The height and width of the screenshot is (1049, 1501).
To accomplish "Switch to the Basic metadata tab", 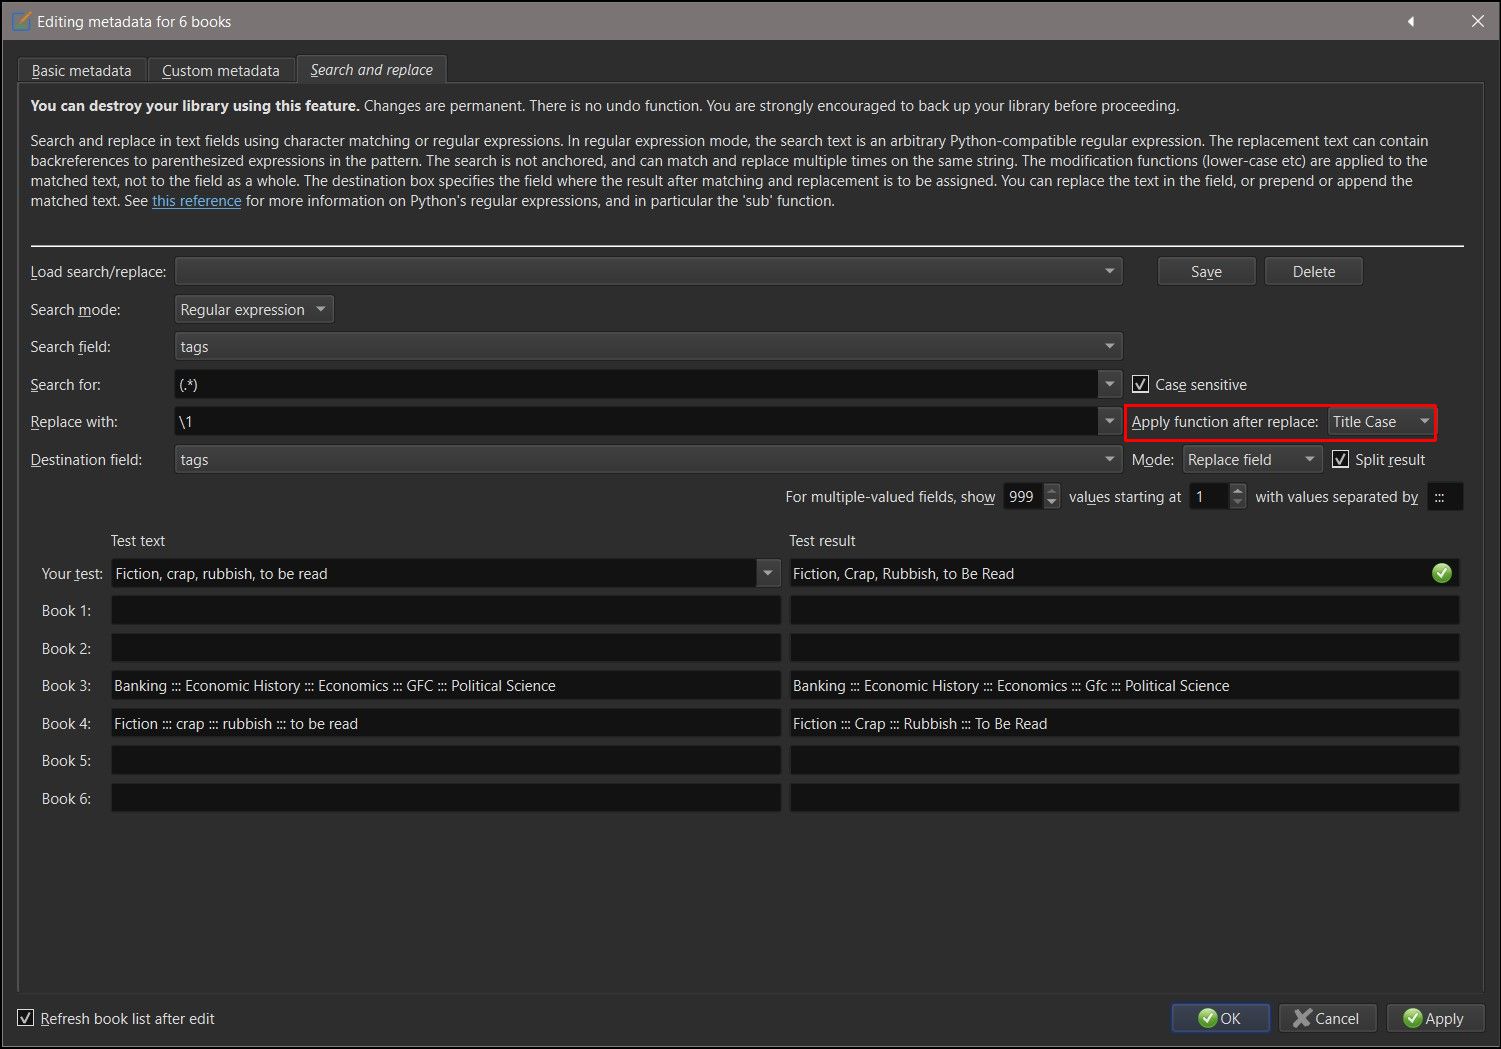I will [81, 70].
